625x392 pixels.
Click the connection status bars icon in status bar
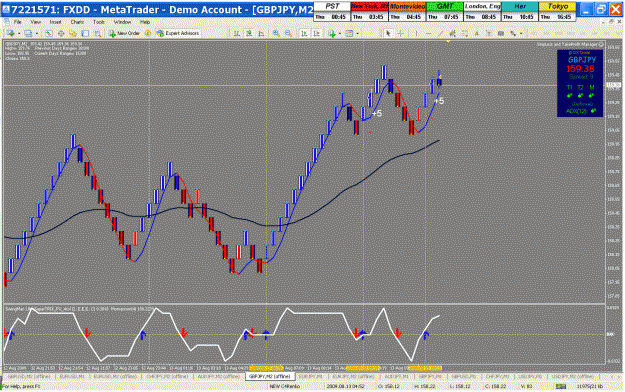point(561,386)
